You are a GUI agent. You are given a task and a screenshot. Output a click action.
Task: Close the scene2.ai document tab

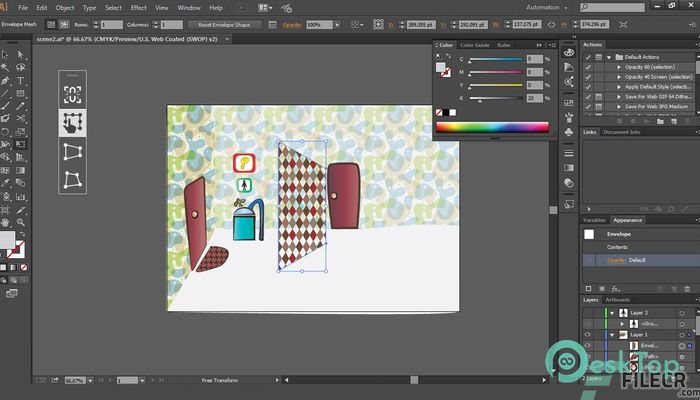pos(227,39)
